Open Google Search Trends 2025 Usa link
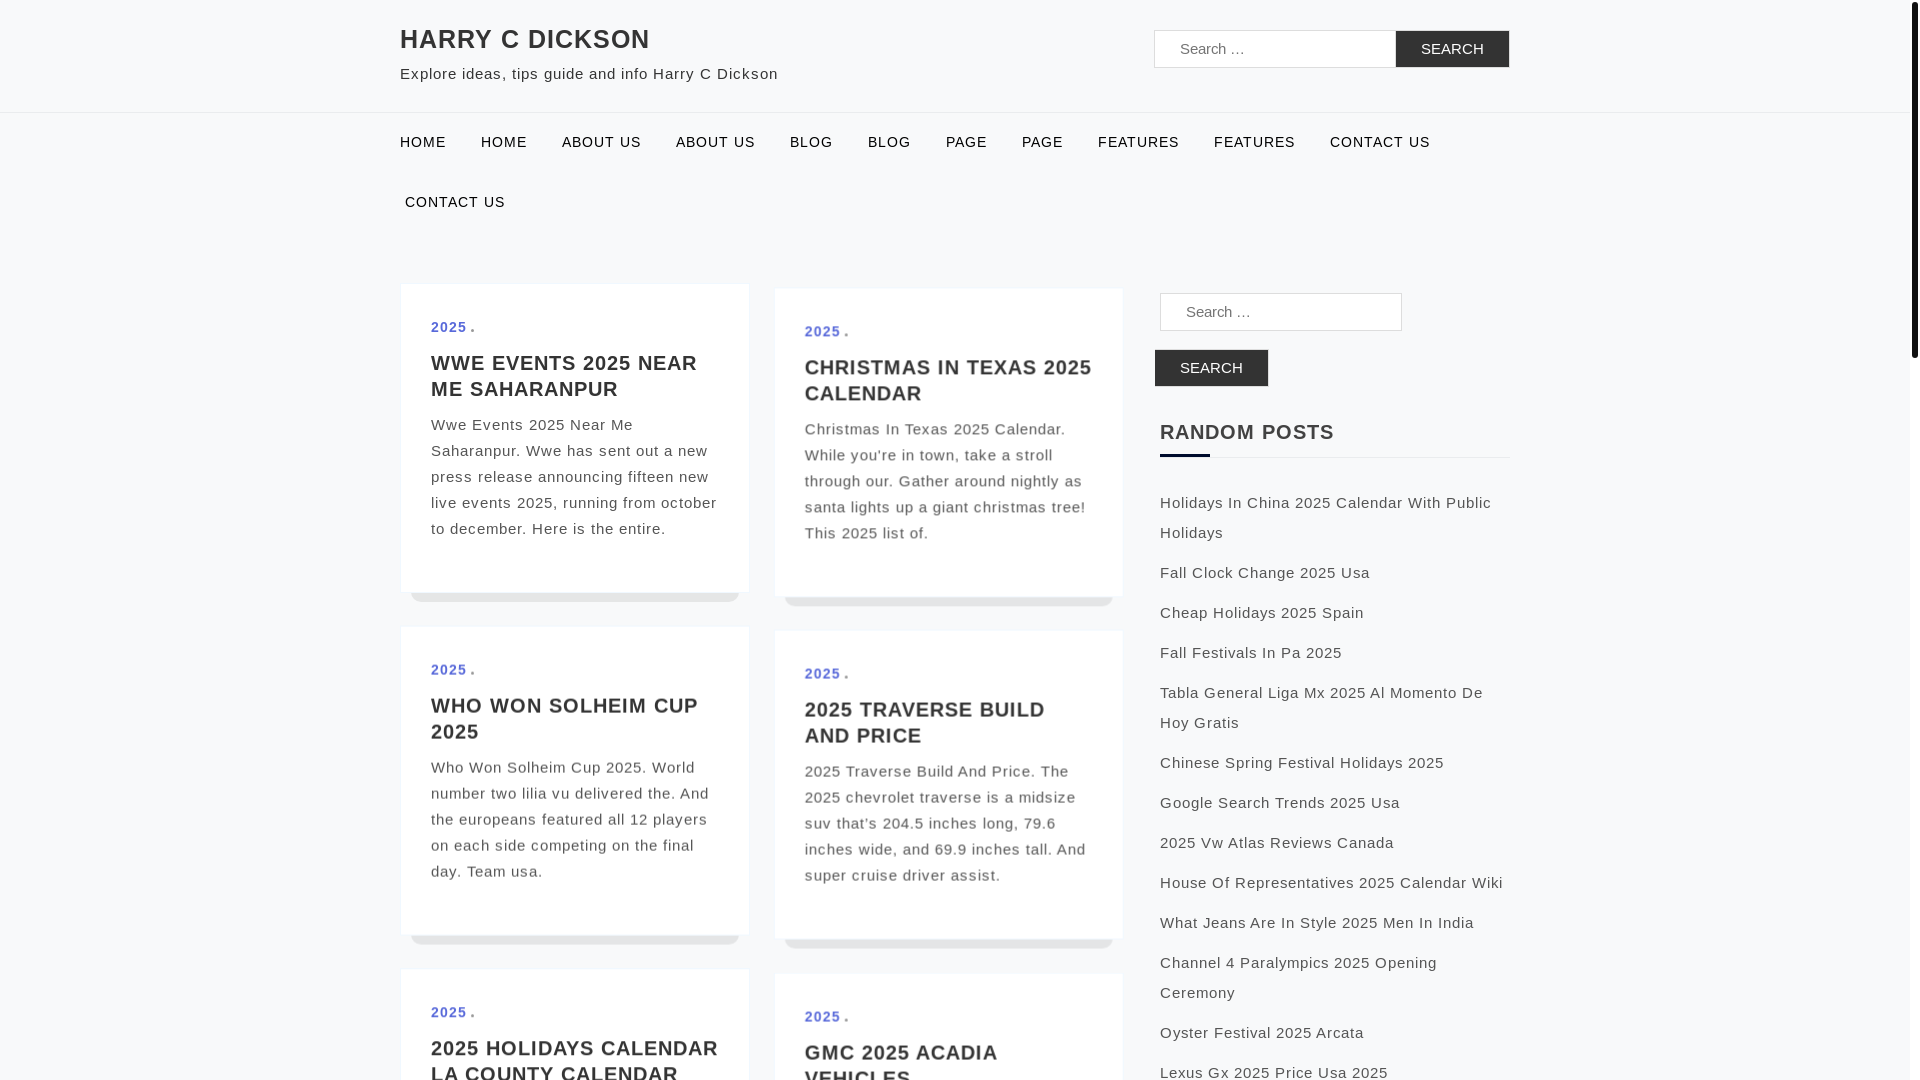Image resolution: width=1920 pixels, height=1080 pixels. pyautogui.click(x=1280, y=803)
